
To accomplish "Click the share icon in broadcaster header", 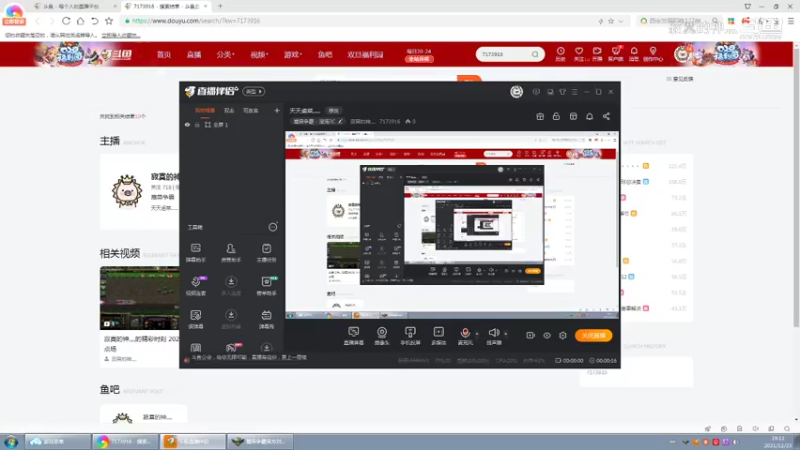I will [x=606, y=116].
